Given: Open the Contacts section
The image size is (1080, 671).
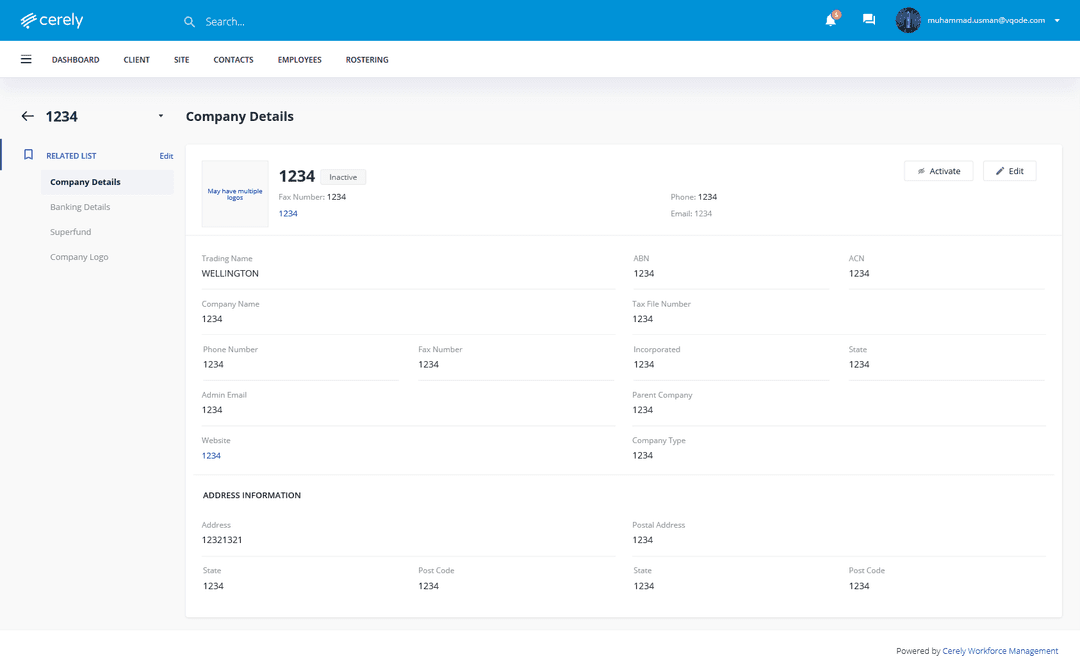Looking at the screenshot, I should [233, 59].
